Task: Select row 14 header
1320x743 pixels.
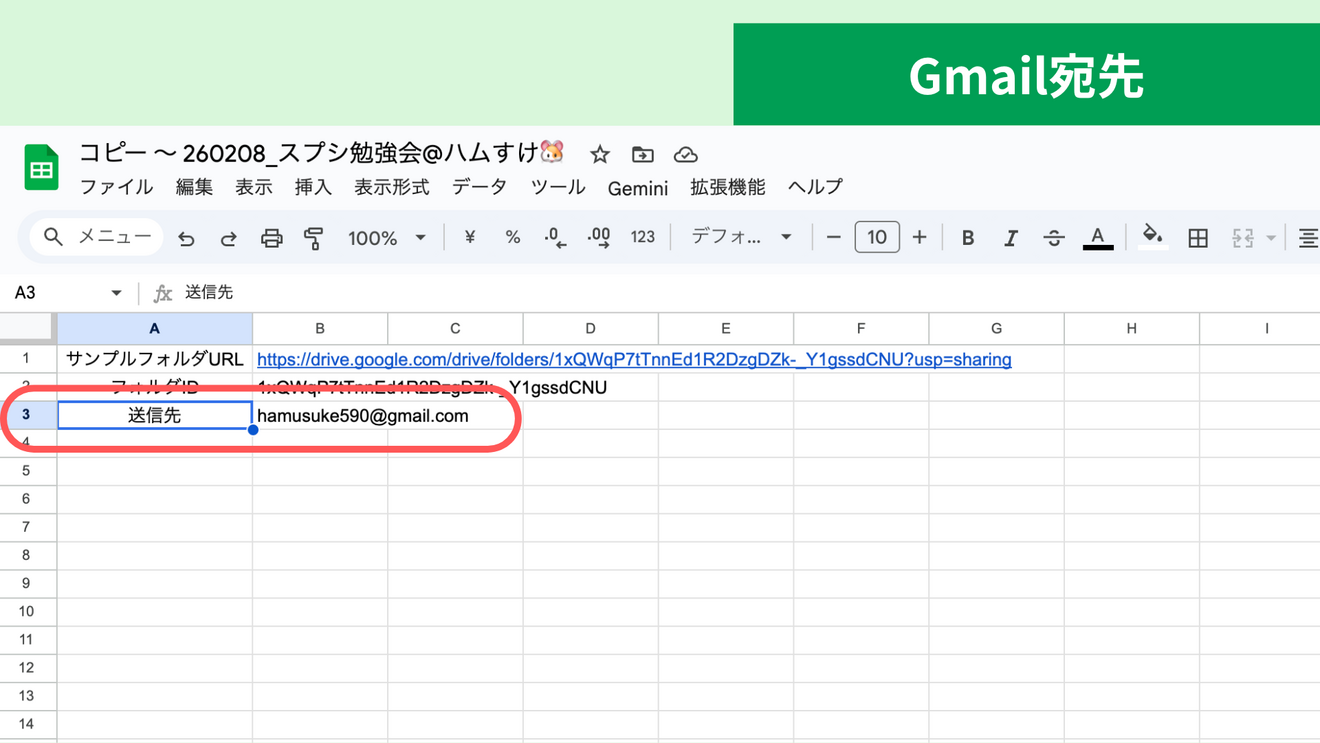Action: pos(27,724)
